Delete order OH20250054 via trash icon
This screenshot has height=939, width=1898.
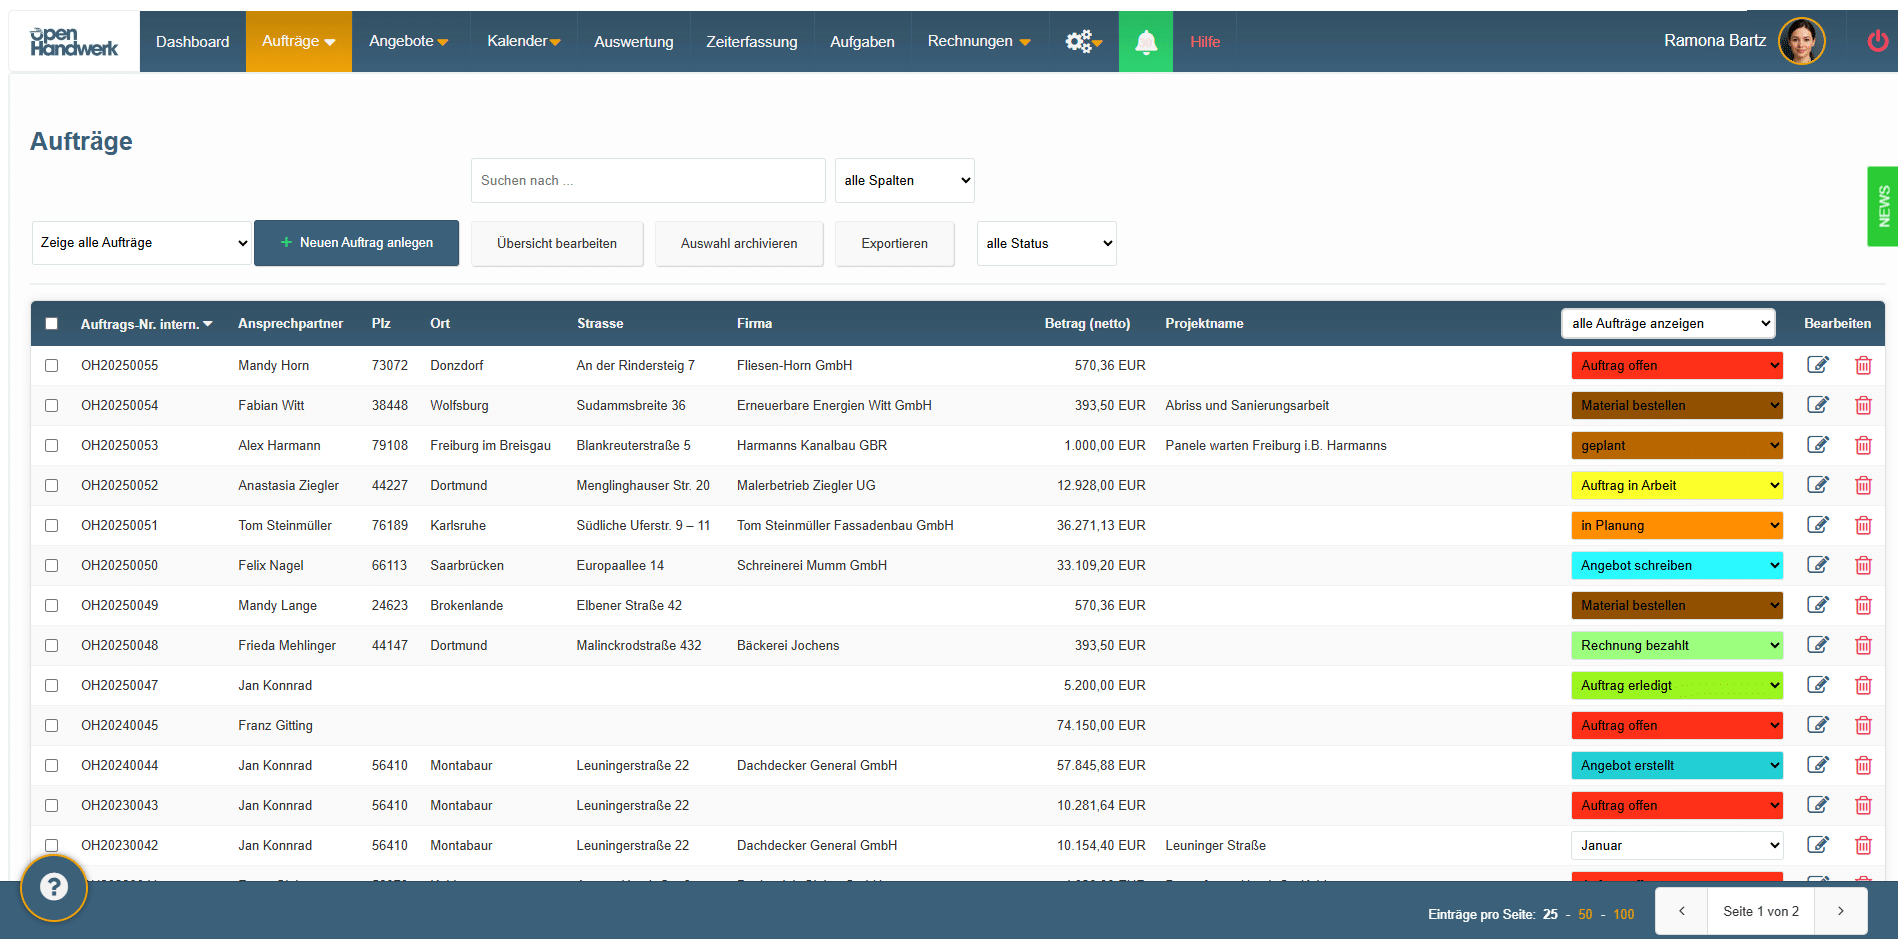pos(1863,405)
